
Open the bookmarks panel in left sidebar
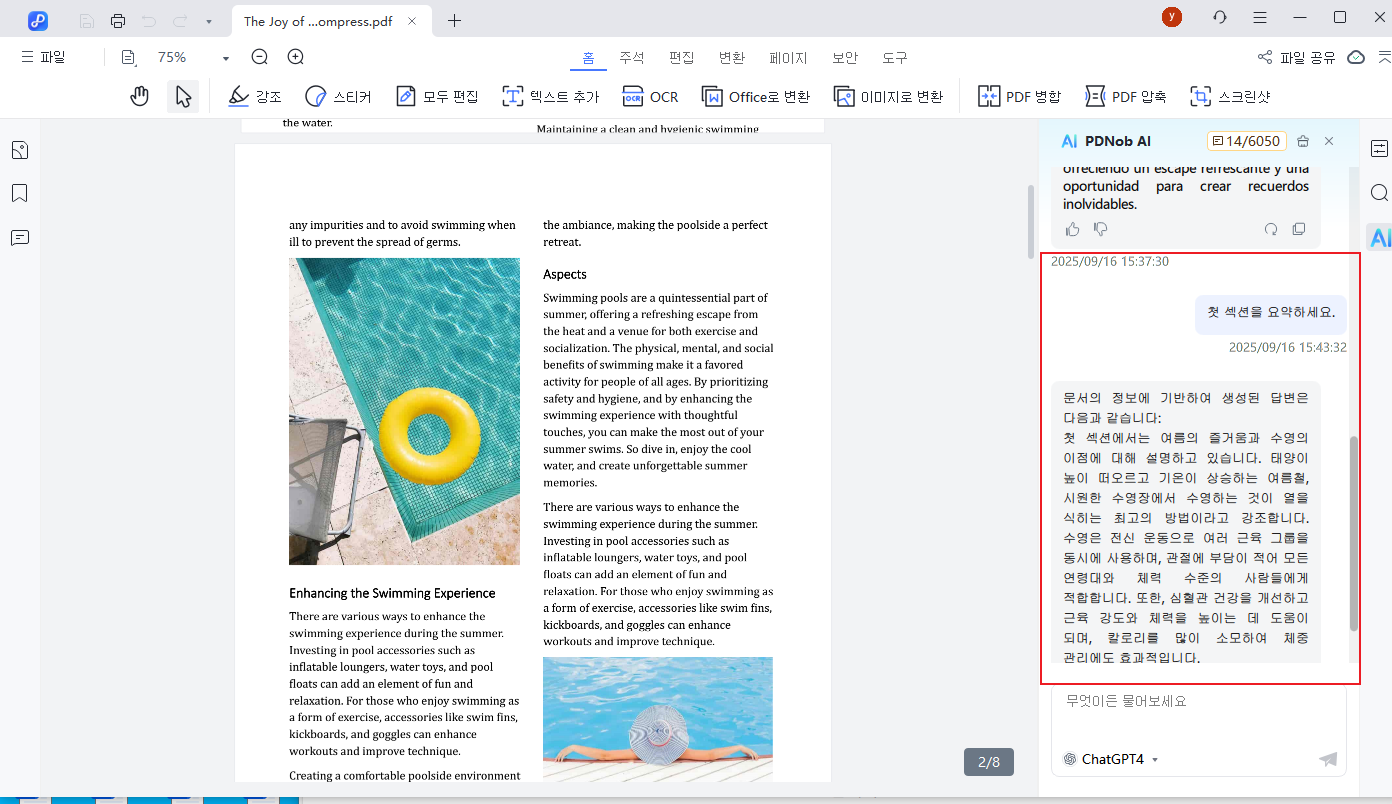click(20, 193)
